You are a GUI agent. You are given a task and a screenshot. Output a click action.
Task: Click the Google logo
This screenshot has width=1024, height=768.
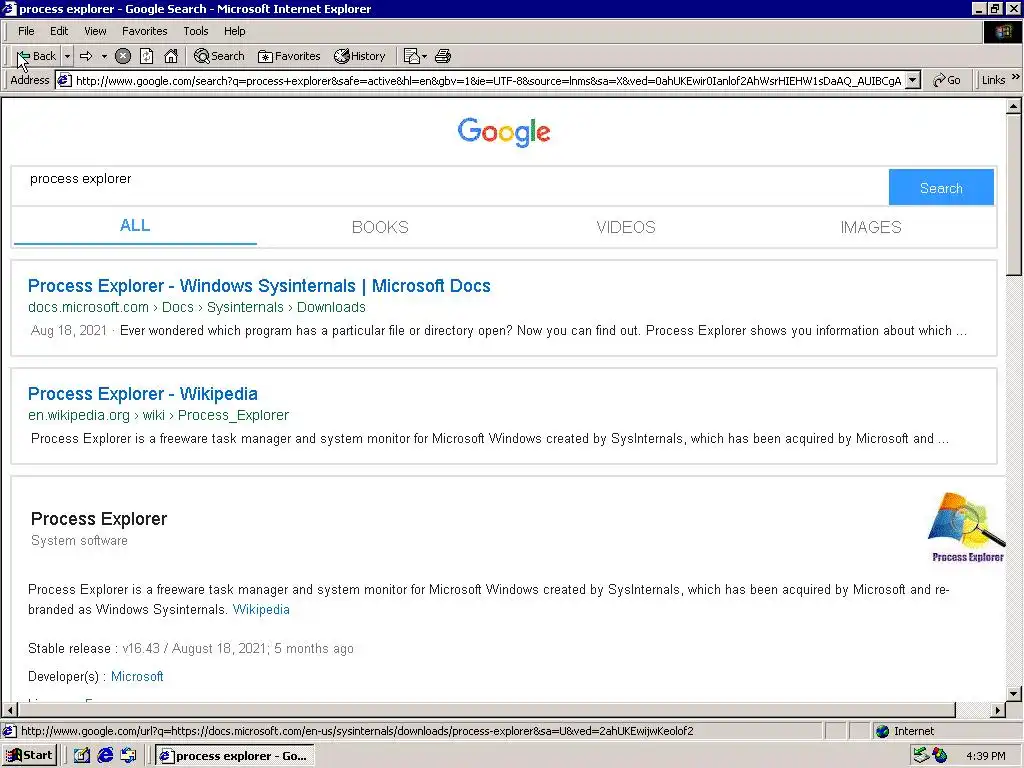(504, 132)
